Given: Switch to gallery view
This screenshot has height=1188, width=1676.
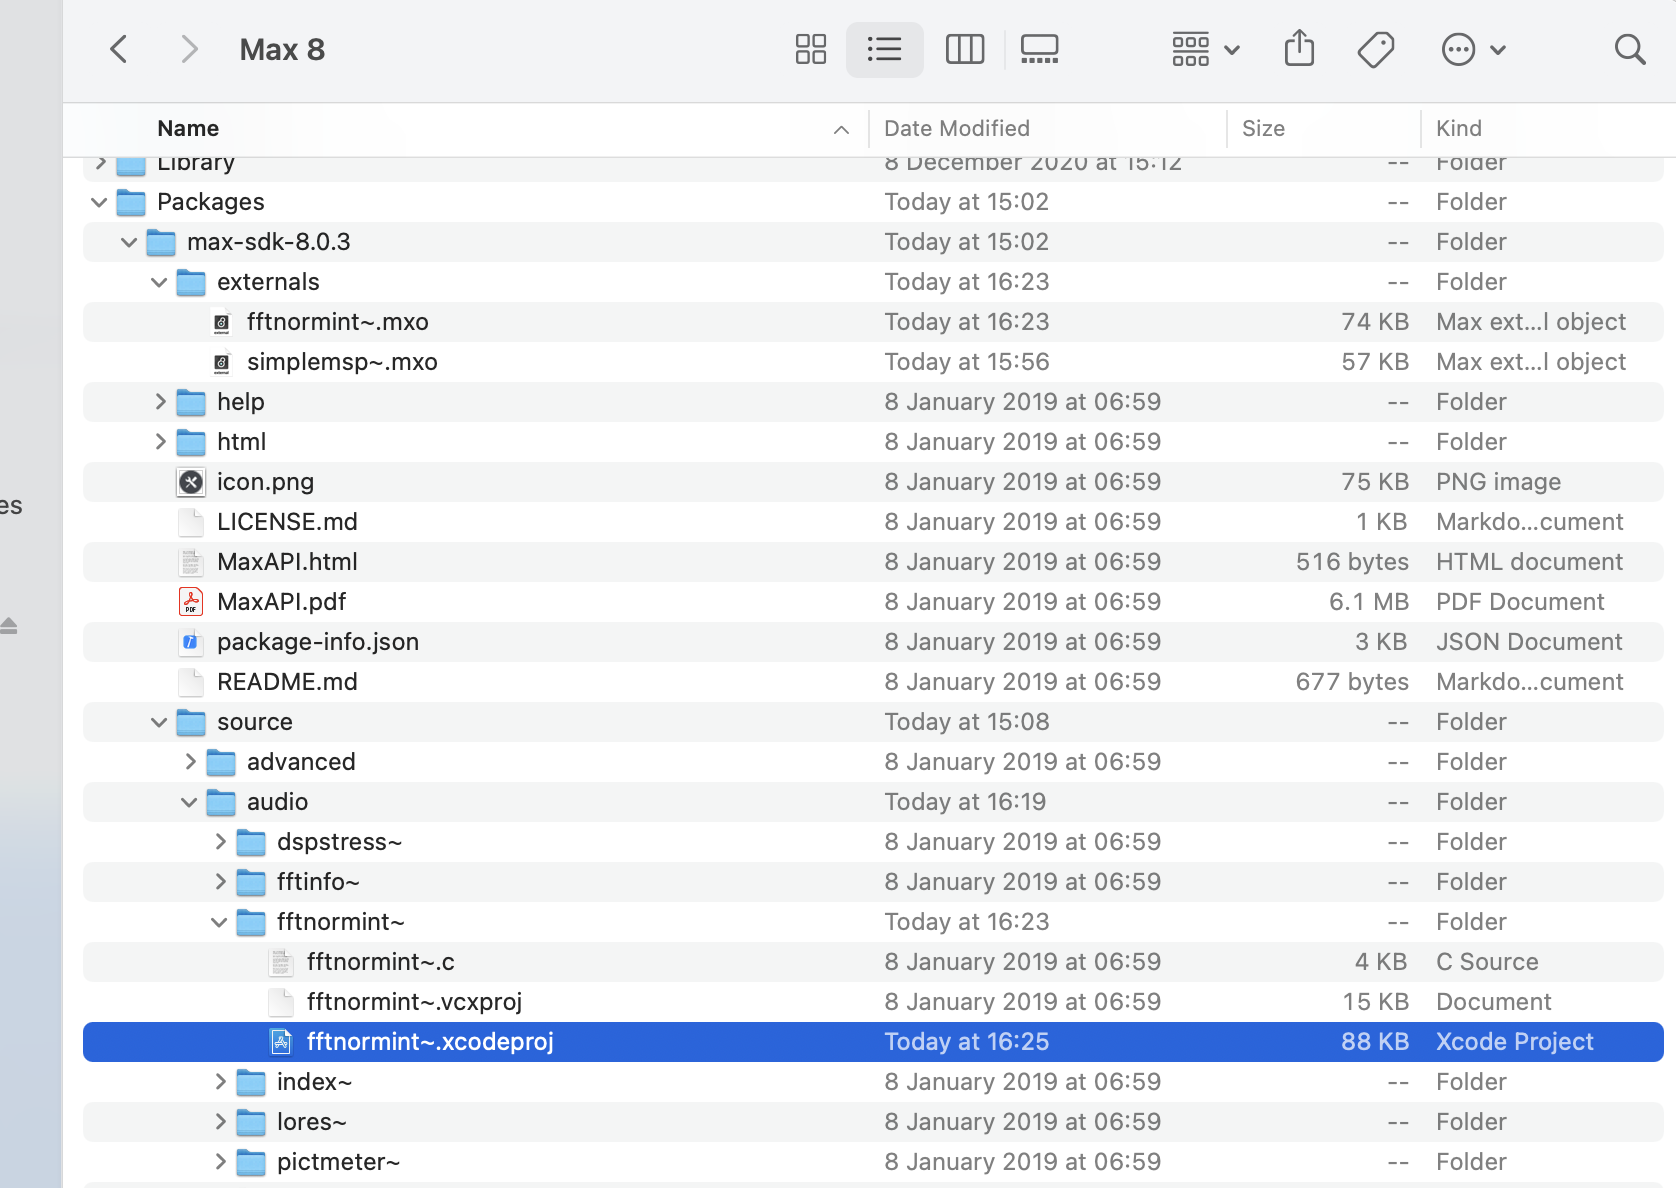Looking at the screenshot, I should point(1039,49).
